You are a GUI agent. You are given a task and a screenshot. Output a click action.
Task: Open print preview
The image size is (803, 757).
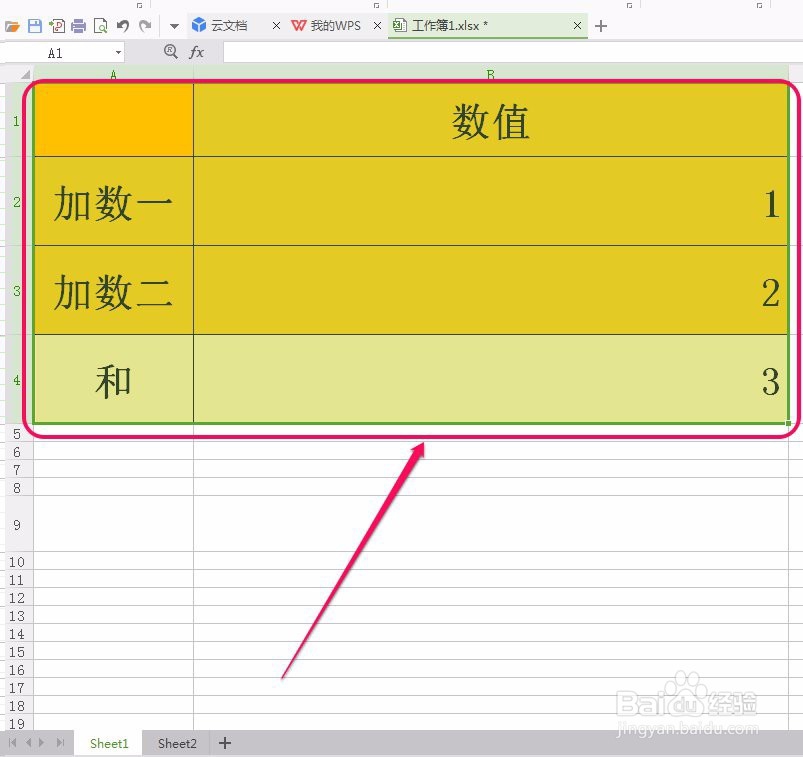point(100,25)
